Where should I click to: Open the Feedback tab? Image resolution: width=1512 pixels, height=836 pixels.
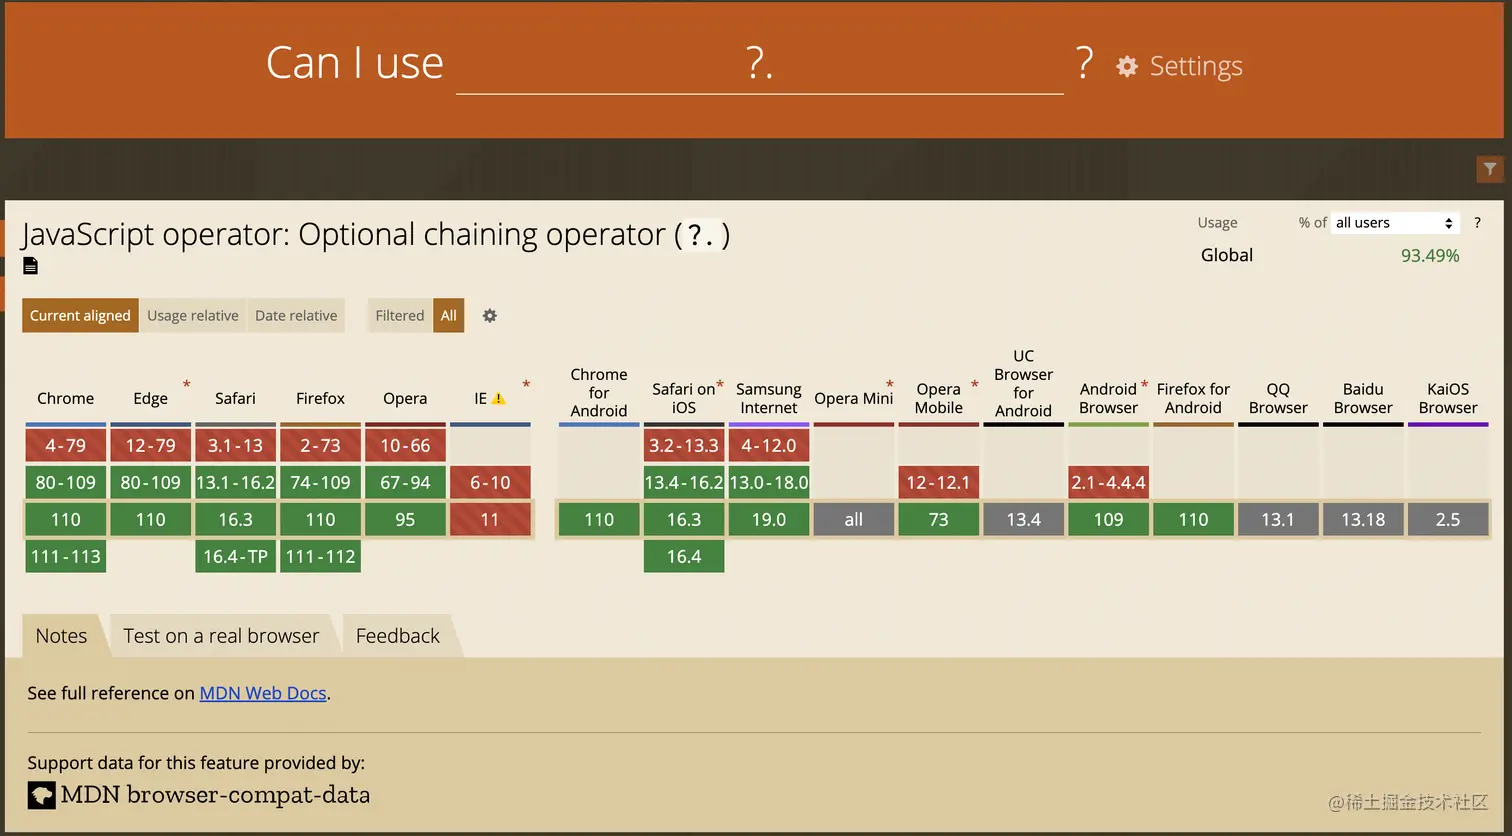click(398, 636)
